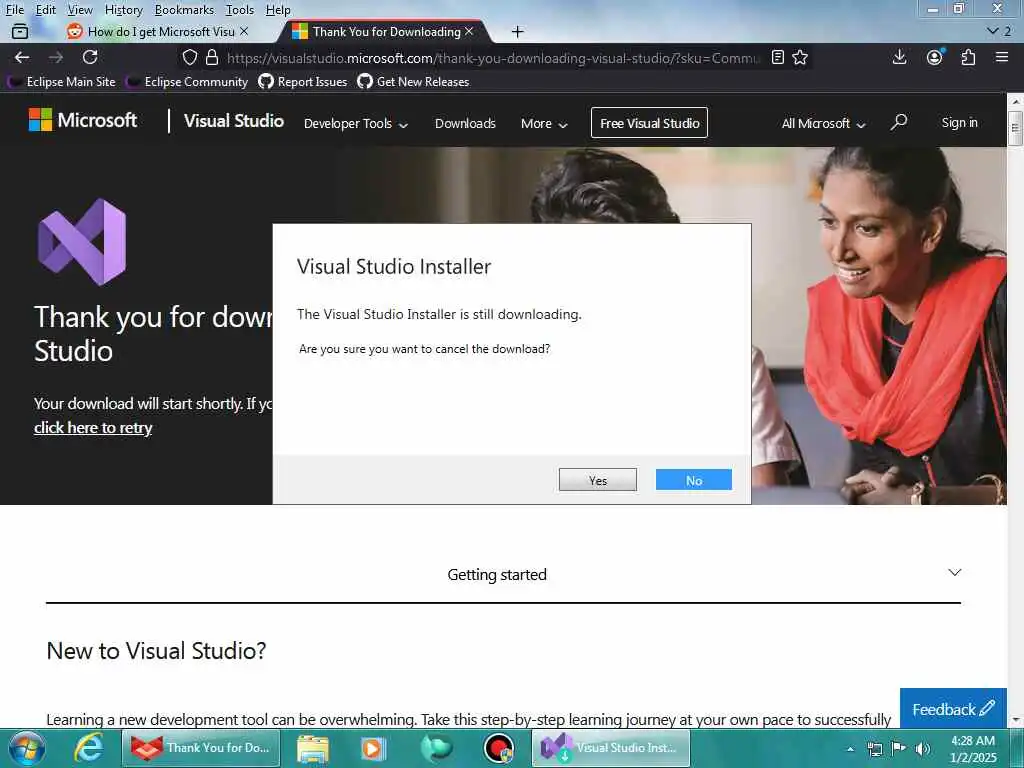Click the Visual Studio site title
The width and height of the screenshot is (1024, 768).
click(234, 121)
